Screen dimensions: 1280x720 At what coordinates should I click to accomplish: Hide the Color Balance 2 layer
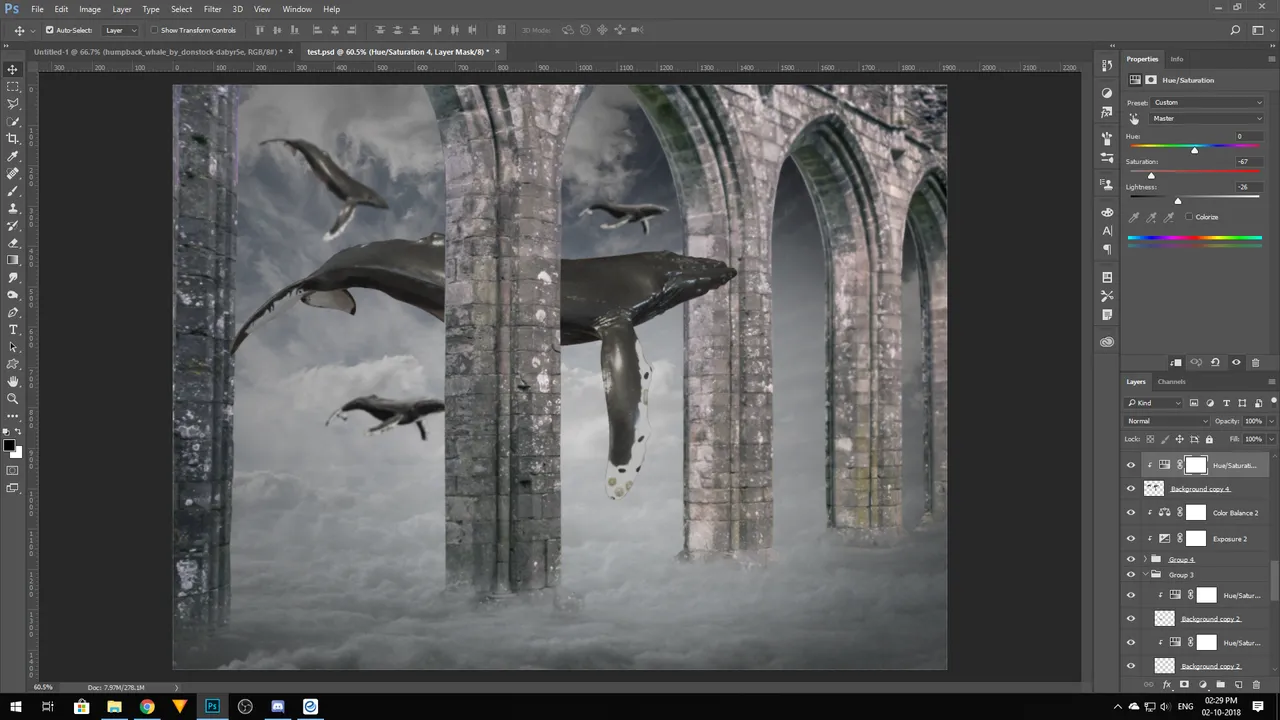(1131, 513)
